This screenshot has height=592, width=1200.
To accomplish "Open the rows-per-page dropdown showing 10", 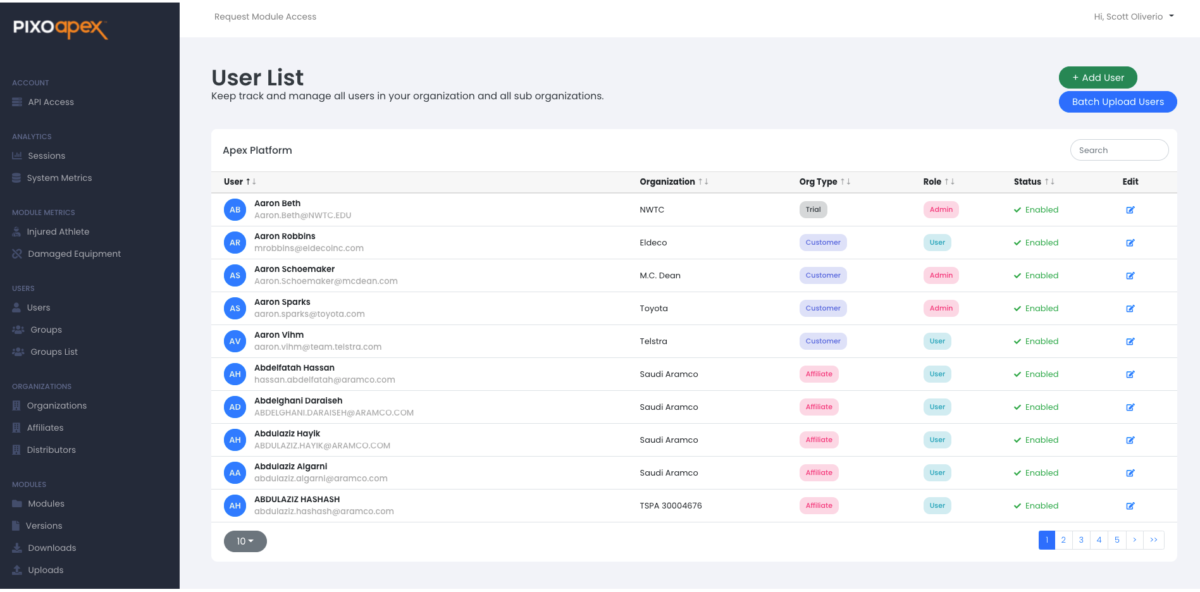I will (x=245, y=540).
